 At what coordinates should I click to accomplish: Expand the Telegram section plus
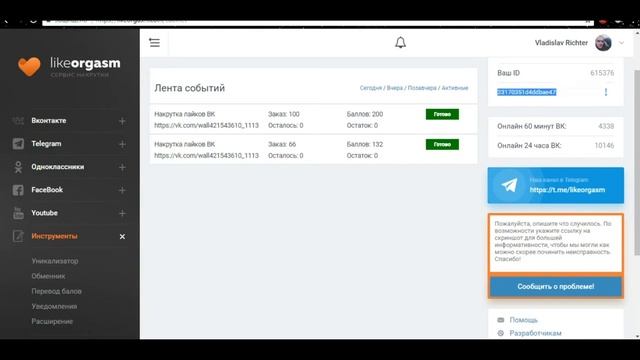tap(122, 144)
